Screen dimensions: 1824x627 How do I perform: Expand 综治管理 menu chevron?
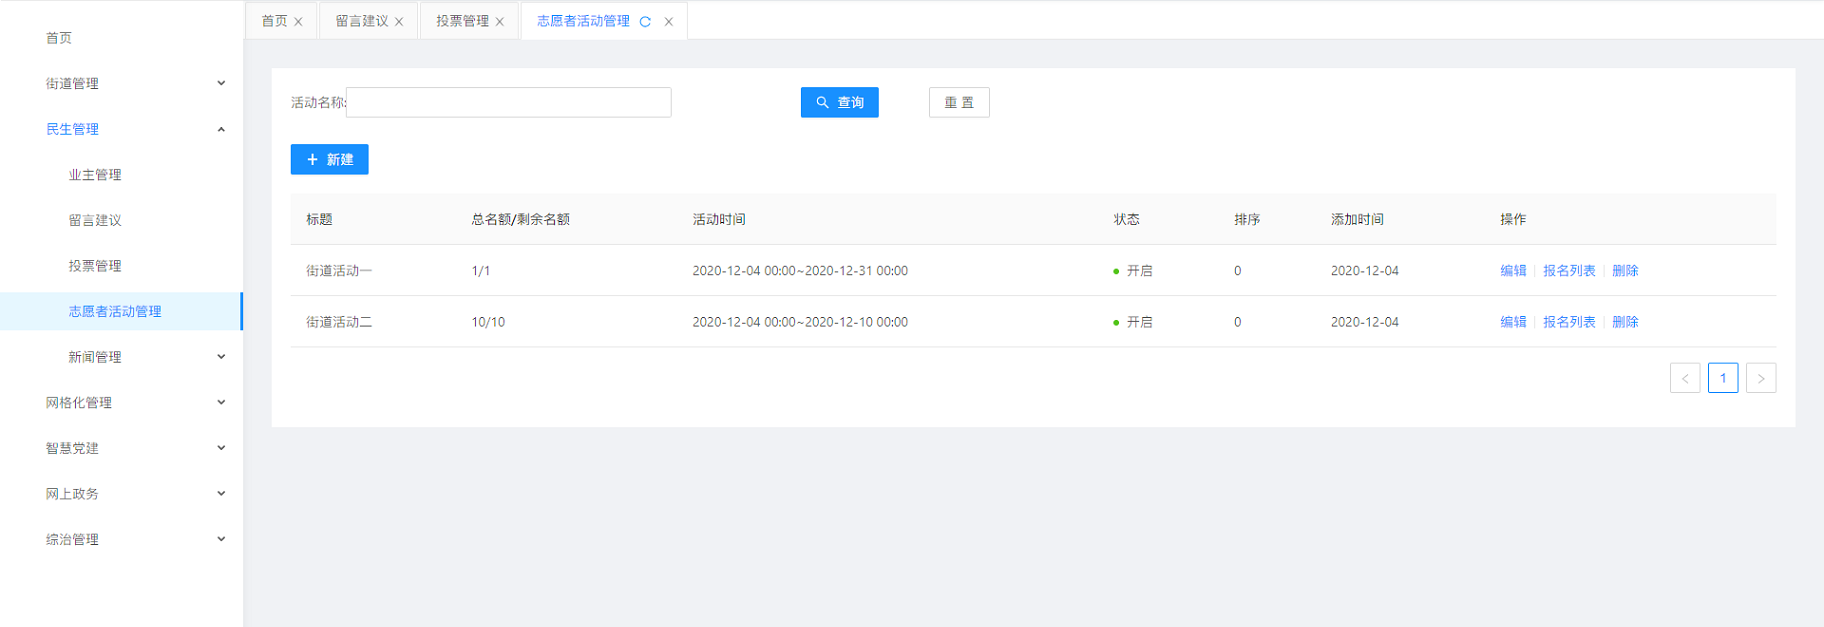click(x=221, y=538)
